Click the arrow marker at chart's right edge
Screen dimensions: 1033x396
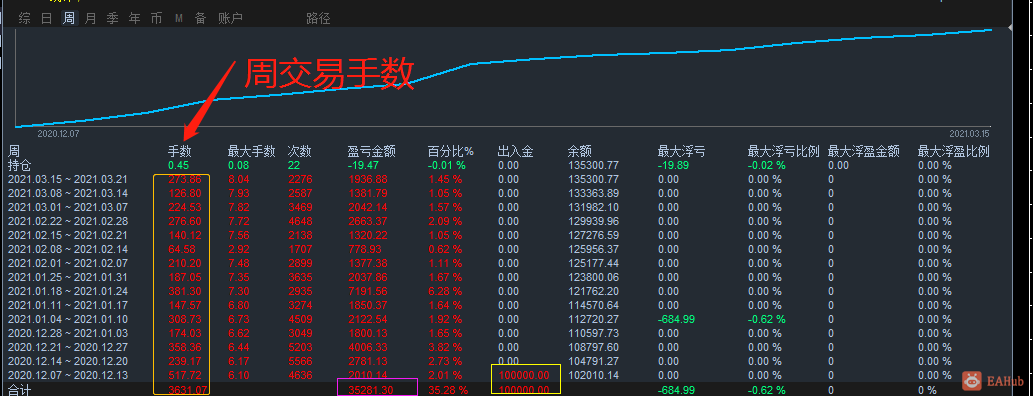[x=1010, y=28]
